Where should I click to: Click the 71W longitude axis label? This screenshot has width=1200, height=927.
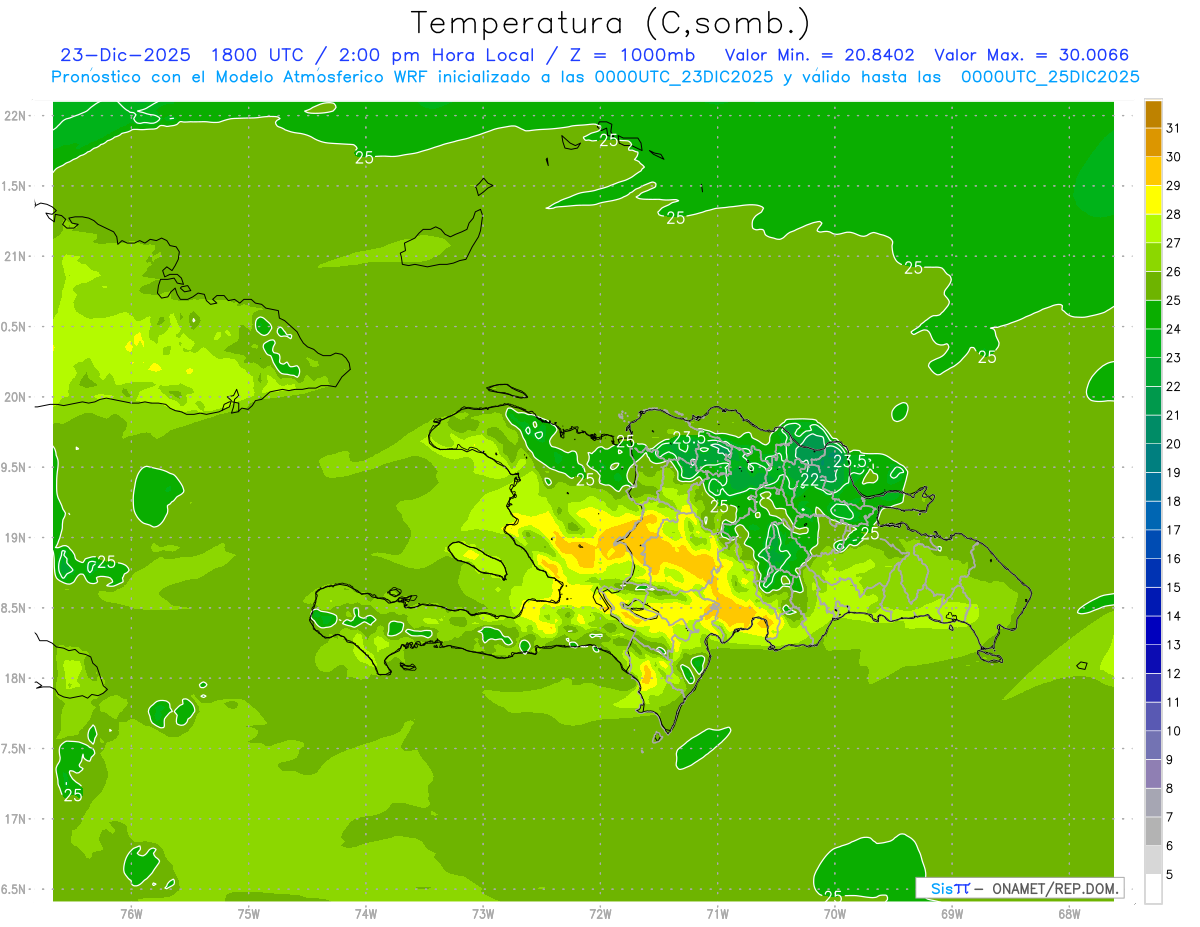coord(717,913)
